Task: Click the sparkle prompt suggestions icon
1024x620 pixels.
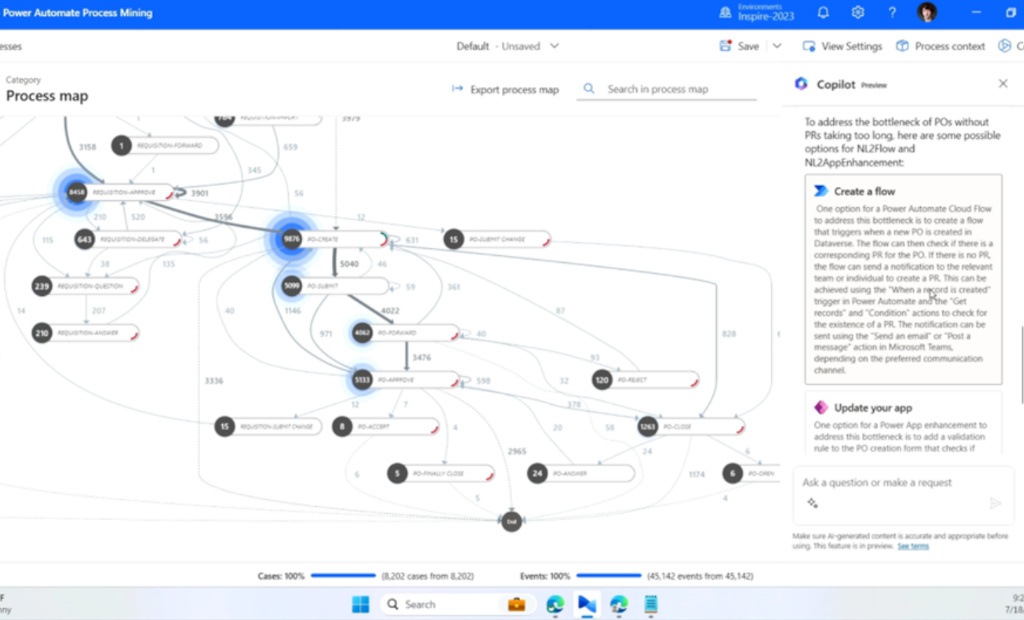Action: [x=812, y=502]
